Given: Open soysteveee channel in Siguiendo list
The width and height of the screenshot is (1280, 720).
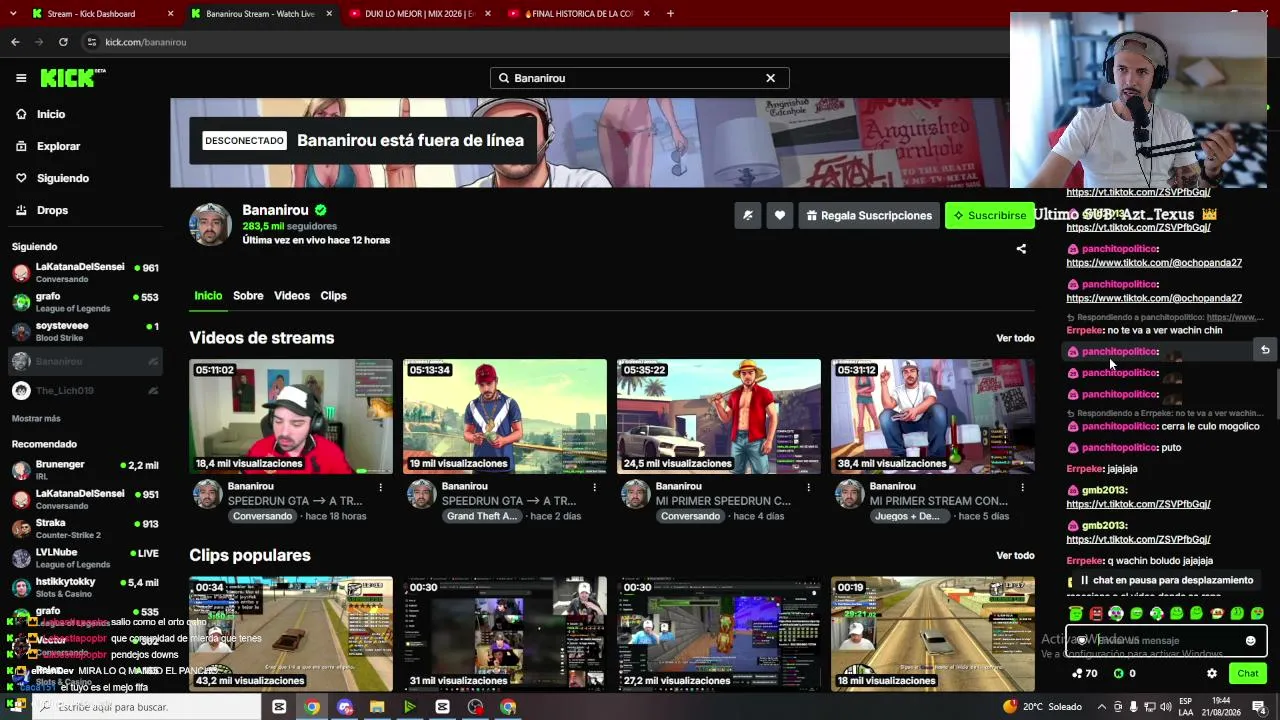Looking at the screenshot, I should click(85, 331).
